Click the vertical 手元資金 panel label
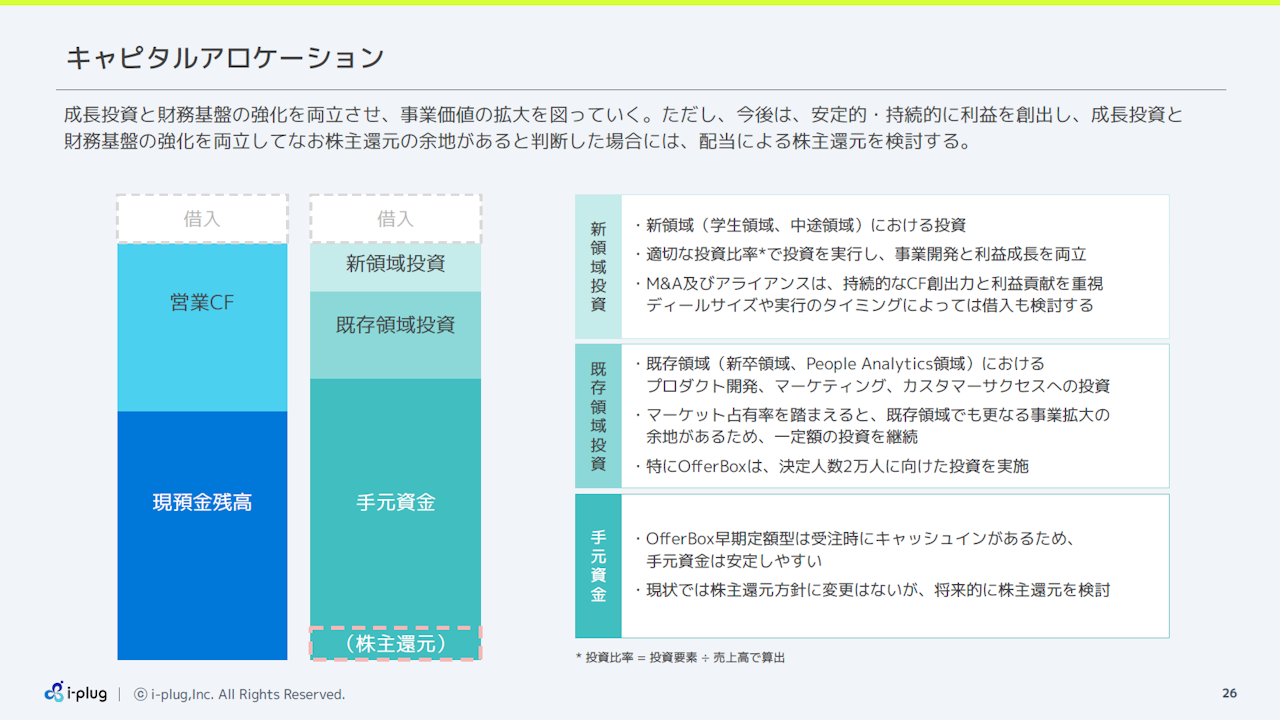Viewport: 1280px width, 720px height. pyautogui.click(x=598, y=566)
